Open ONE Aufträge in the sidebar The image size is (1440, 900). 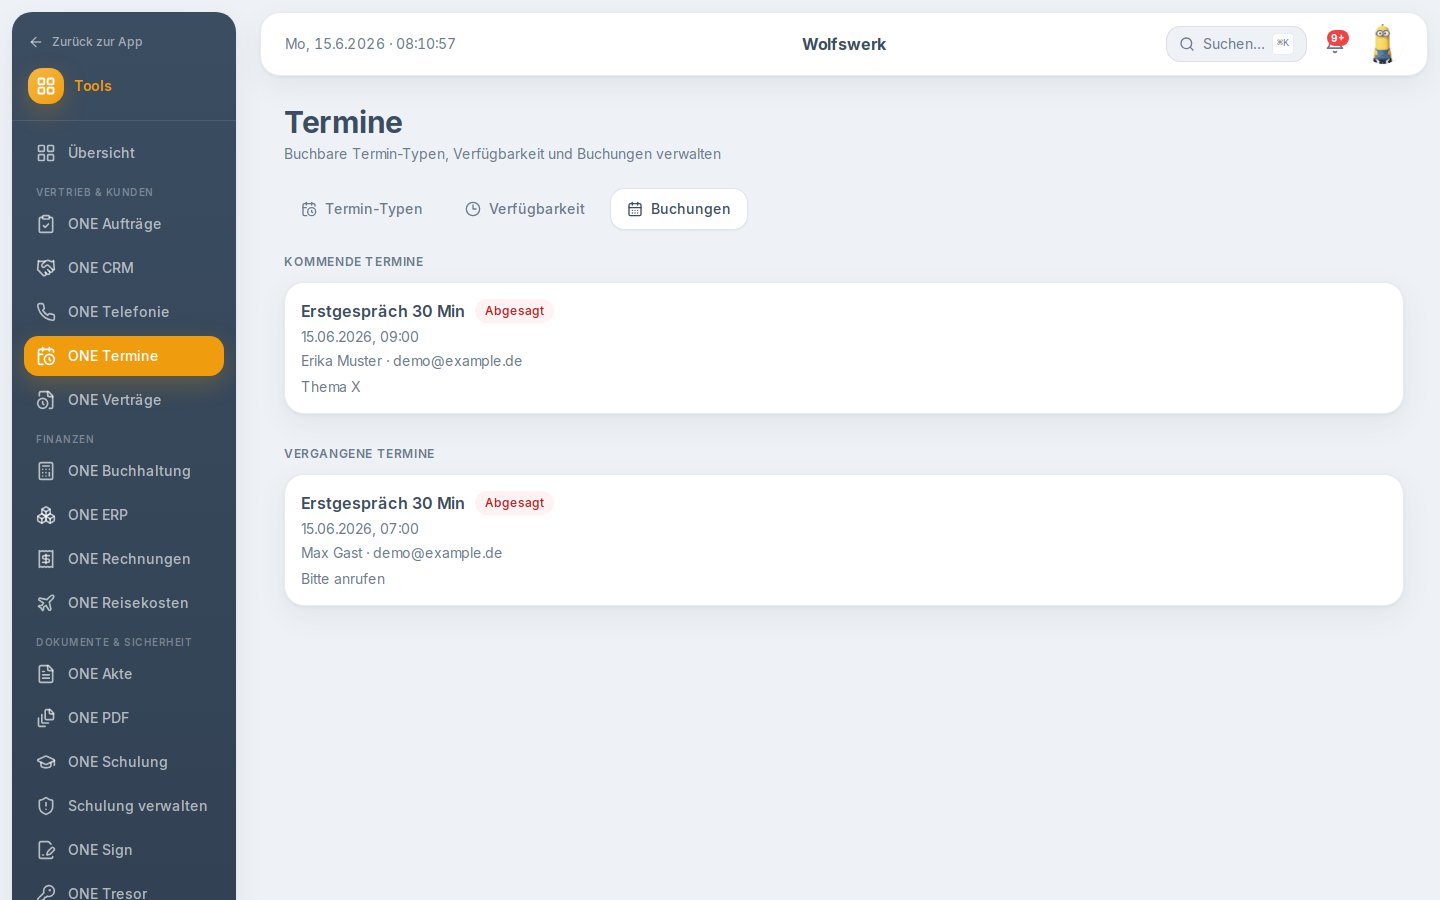click(124, 224)
